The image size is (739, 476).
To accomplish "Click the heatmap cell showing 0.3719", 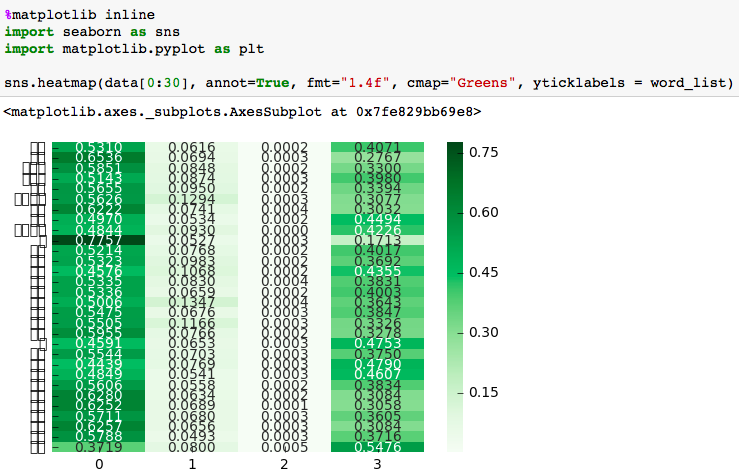I will point(98,447).
